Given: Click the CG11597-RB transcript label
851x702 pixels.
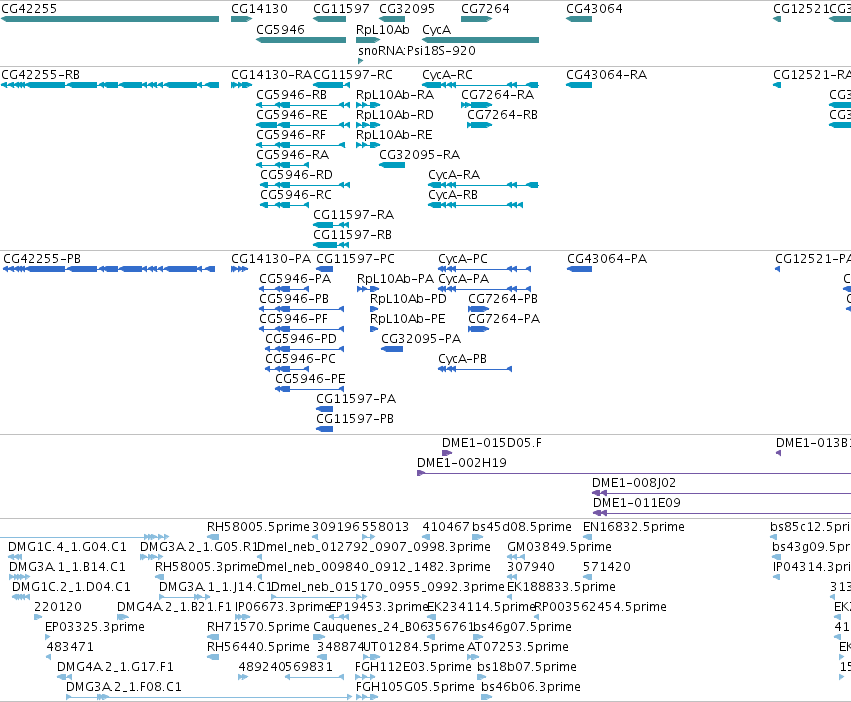Looking at the screenshot, I should point(353,235).
